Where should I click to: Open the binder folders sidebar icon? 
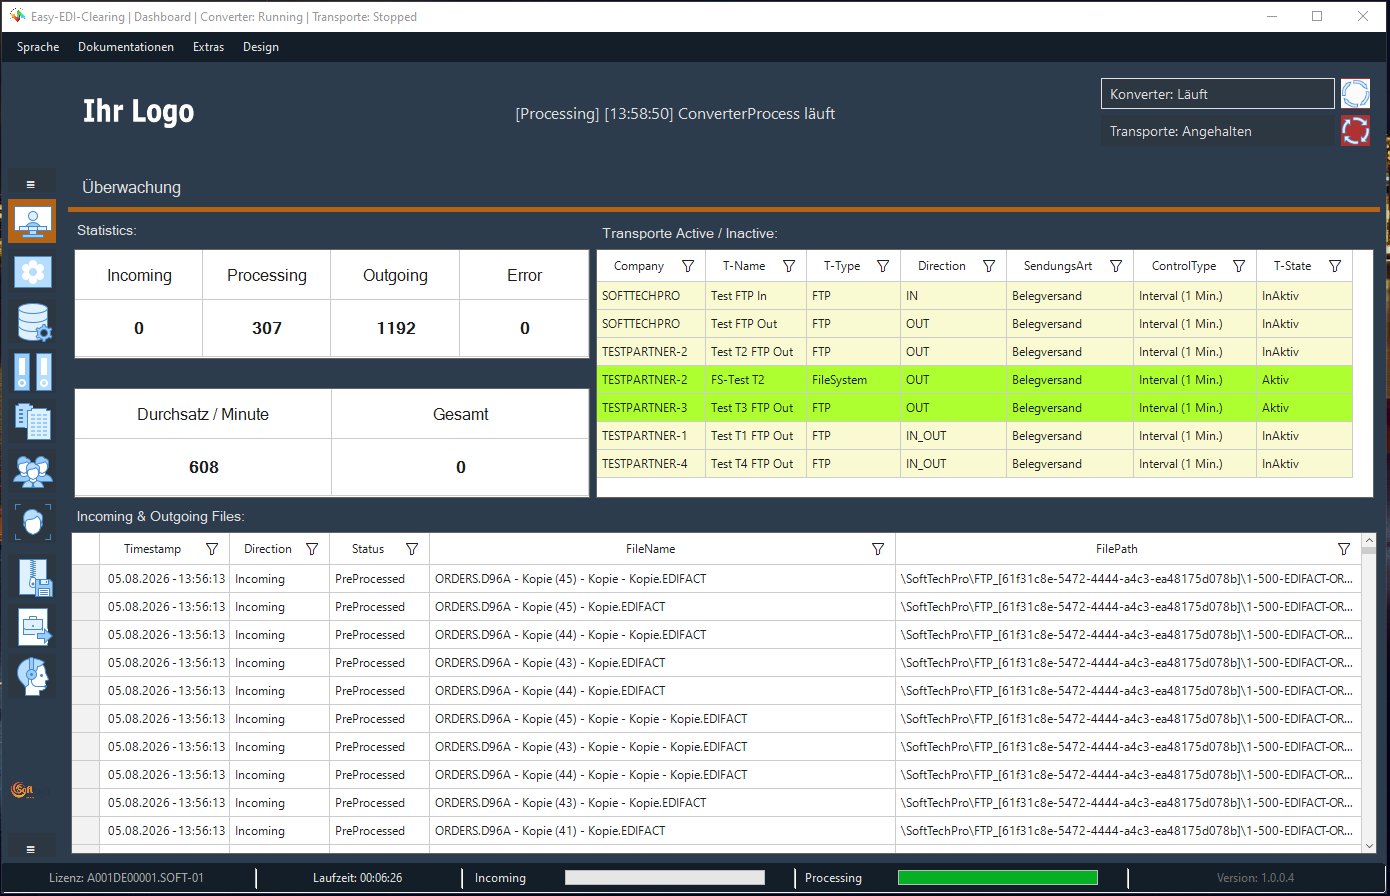coord(32,371)
